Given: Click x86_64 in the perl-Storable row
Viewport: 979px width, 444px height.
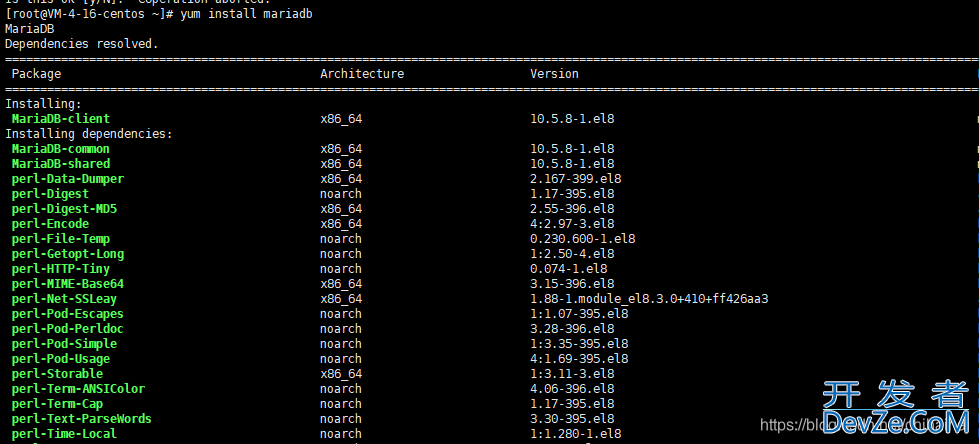Looking at the screenshot, I should (341, 373).
